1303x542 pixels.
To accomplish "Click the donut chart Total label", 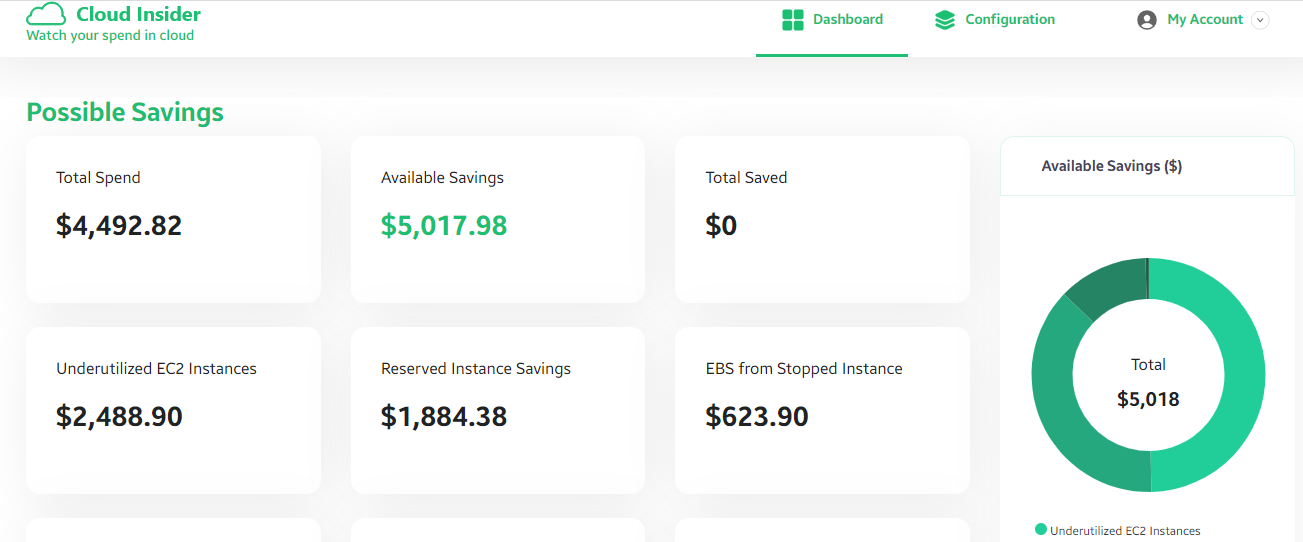I will [x=1149, y=365].
